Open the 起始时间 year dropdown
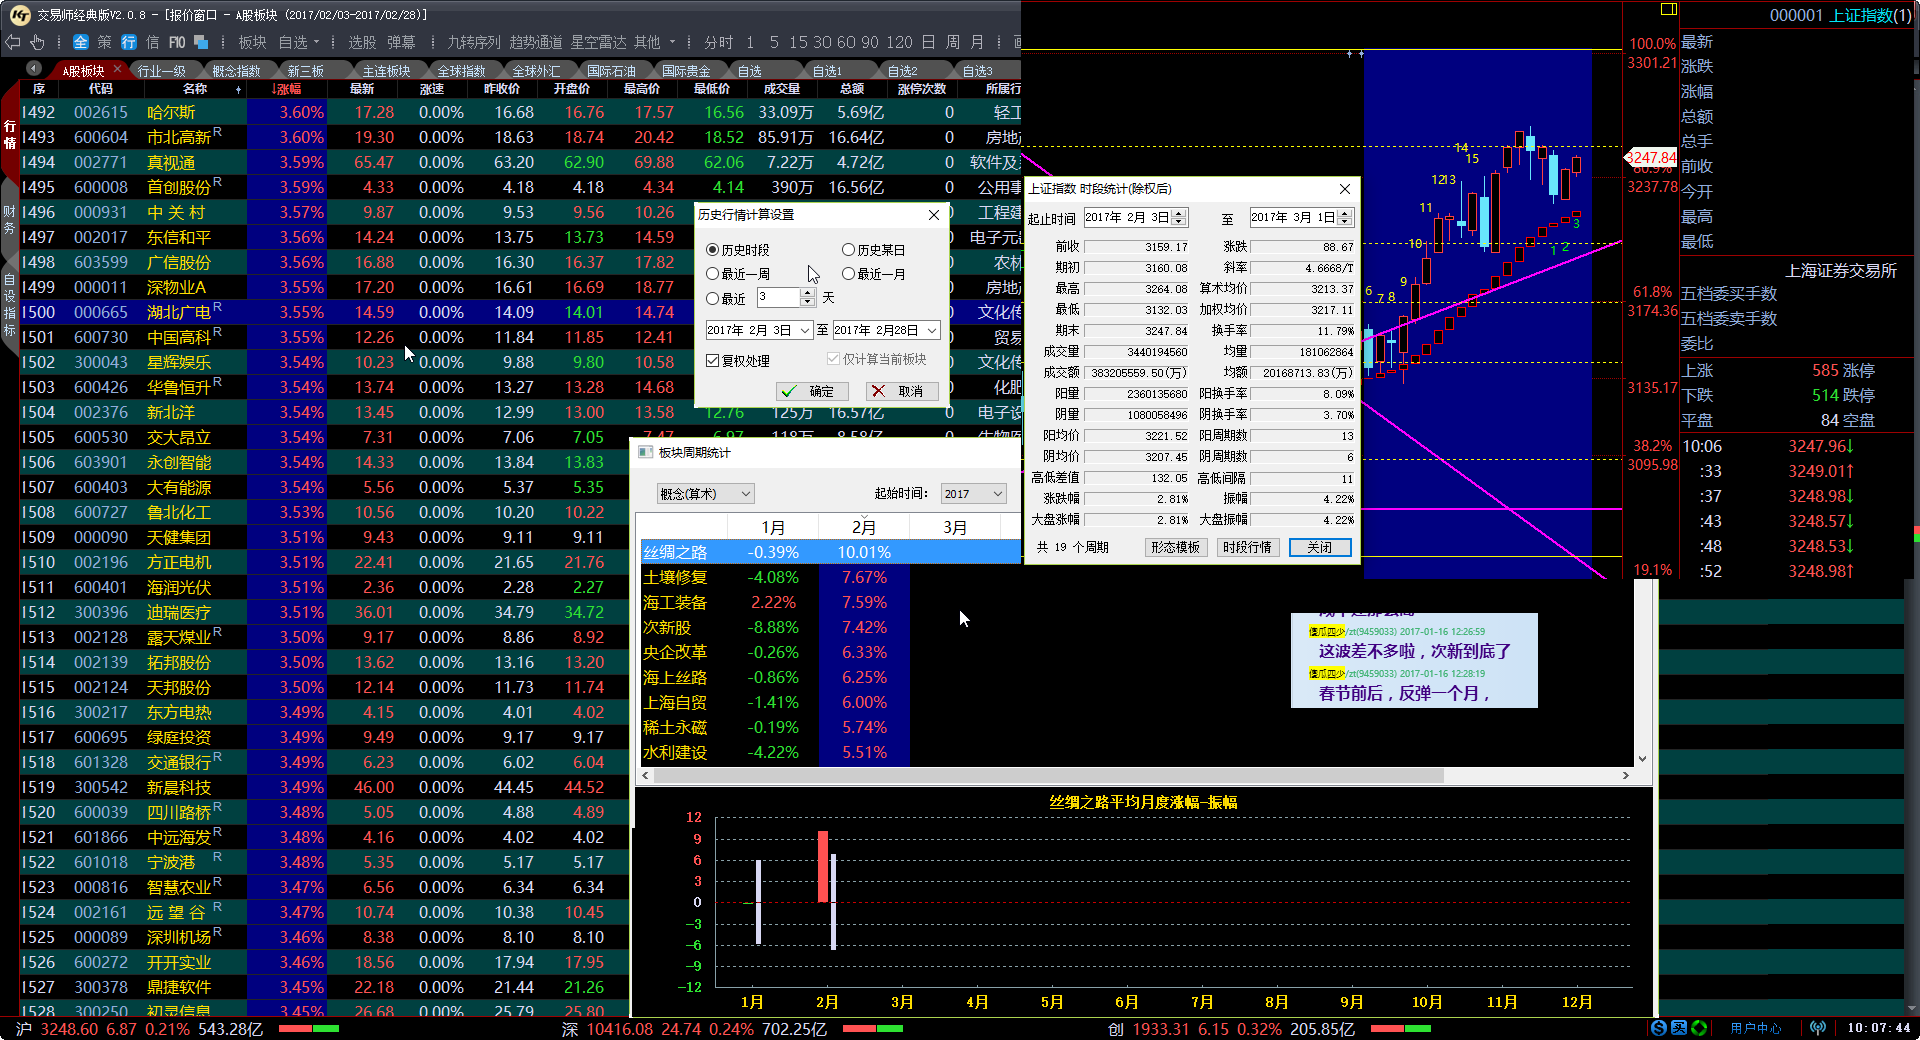The image size is (1920, 1040). click(x=973, y=494)
